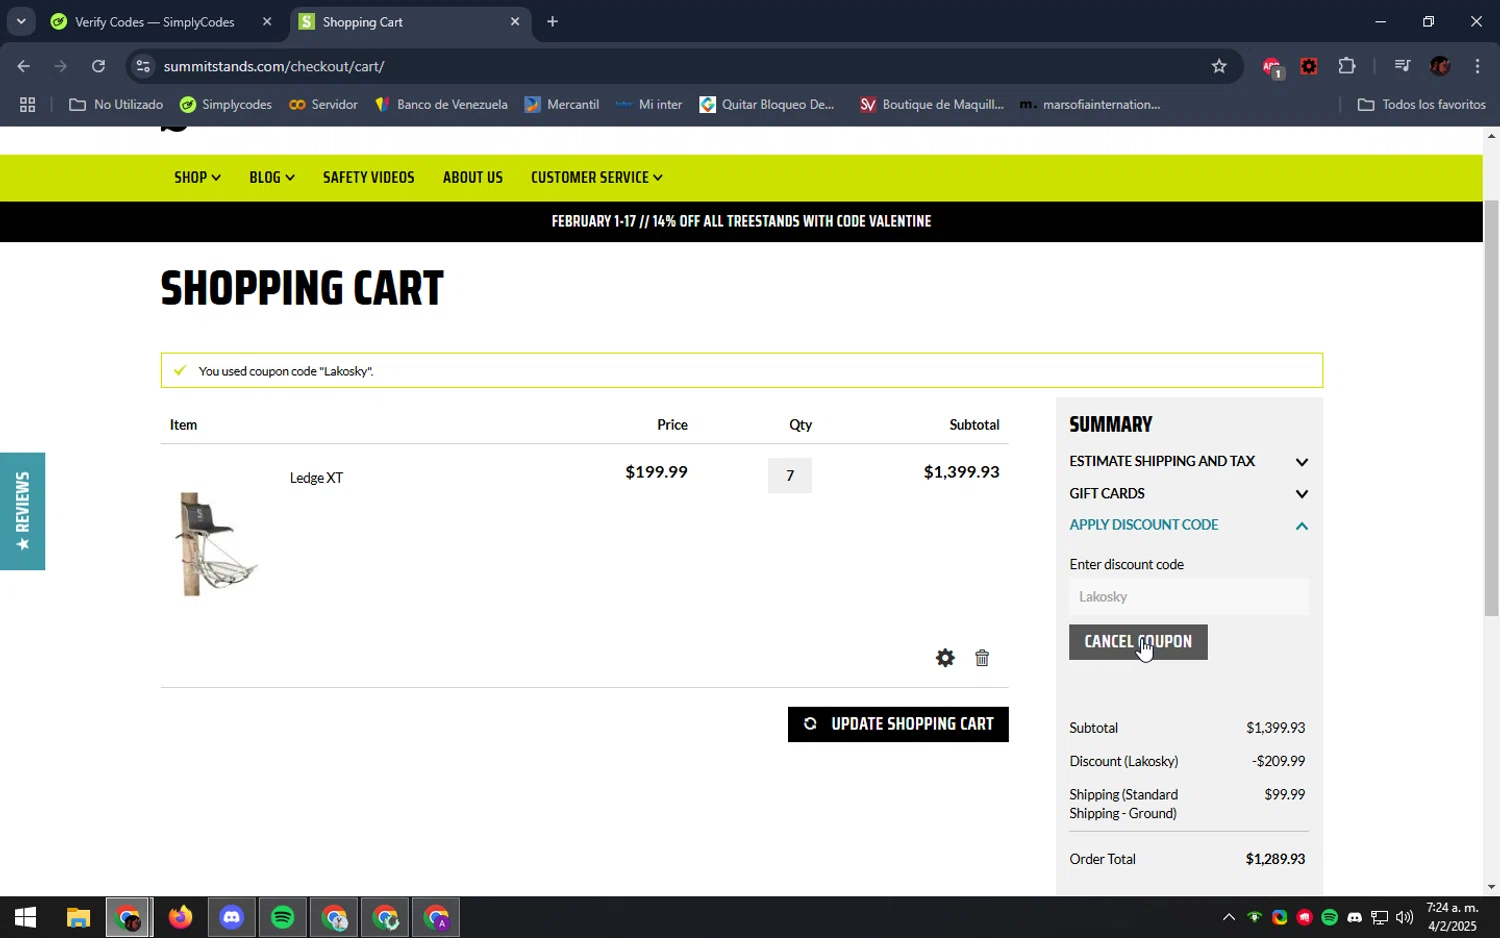Open the Chrome extensions puzzle icon
Screen dimensions: 1500x938
[x=1347, y=66]
